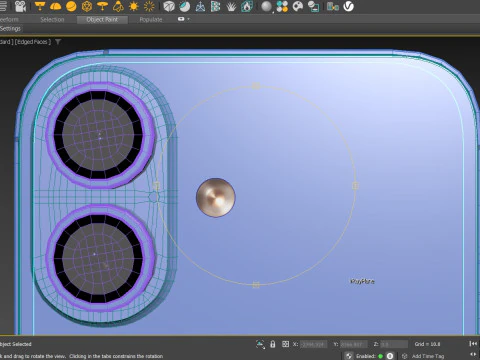Toggle the selection lock padlock

[x=273, y=344]
